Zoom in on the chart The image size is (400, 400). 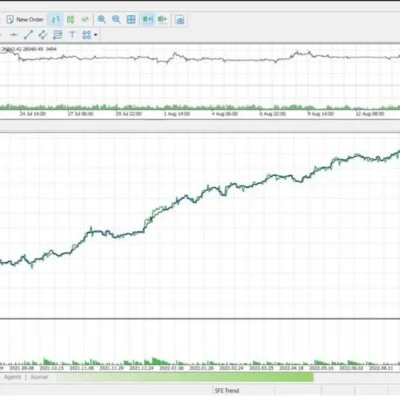click(102, 20)
